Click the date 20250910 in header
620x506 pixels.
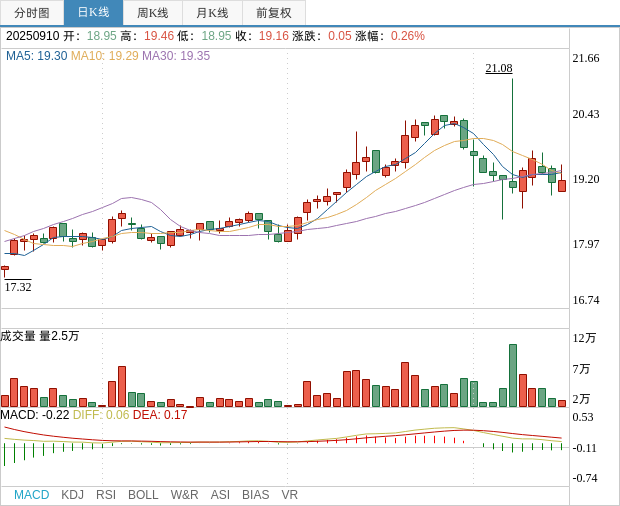click(32, 36)
